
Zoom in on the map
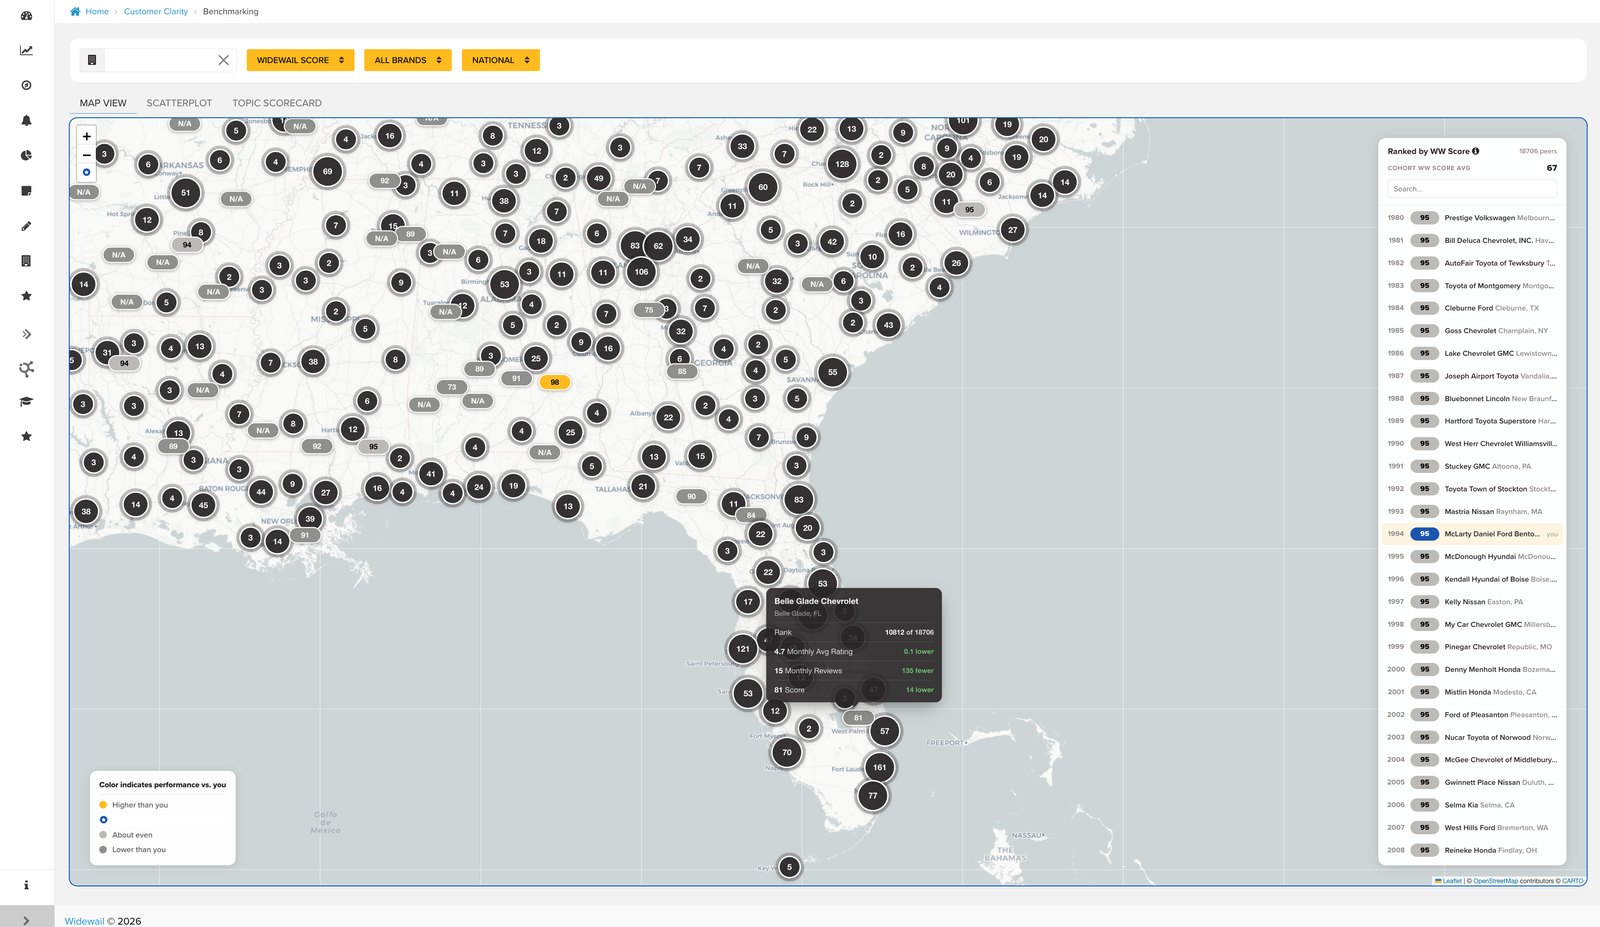click(x=86, y=136)
